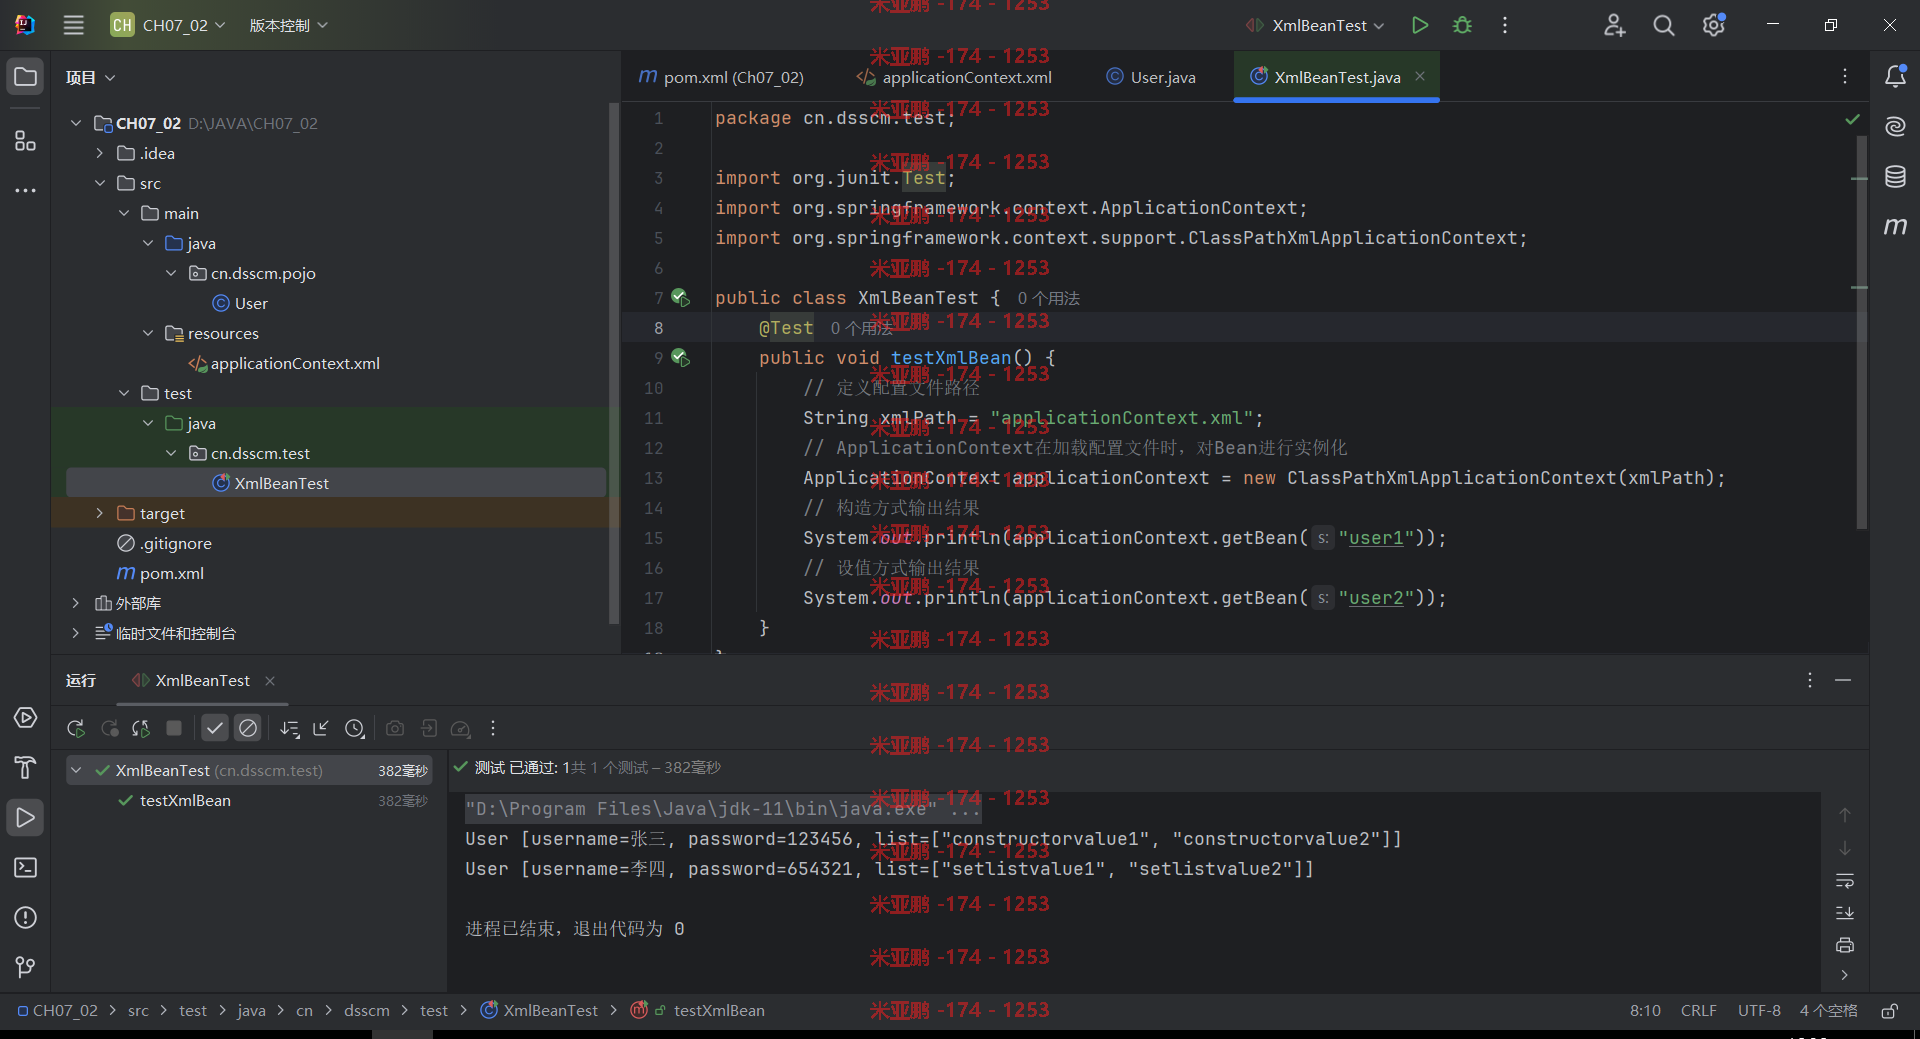Print the console output

(1845, 945)
